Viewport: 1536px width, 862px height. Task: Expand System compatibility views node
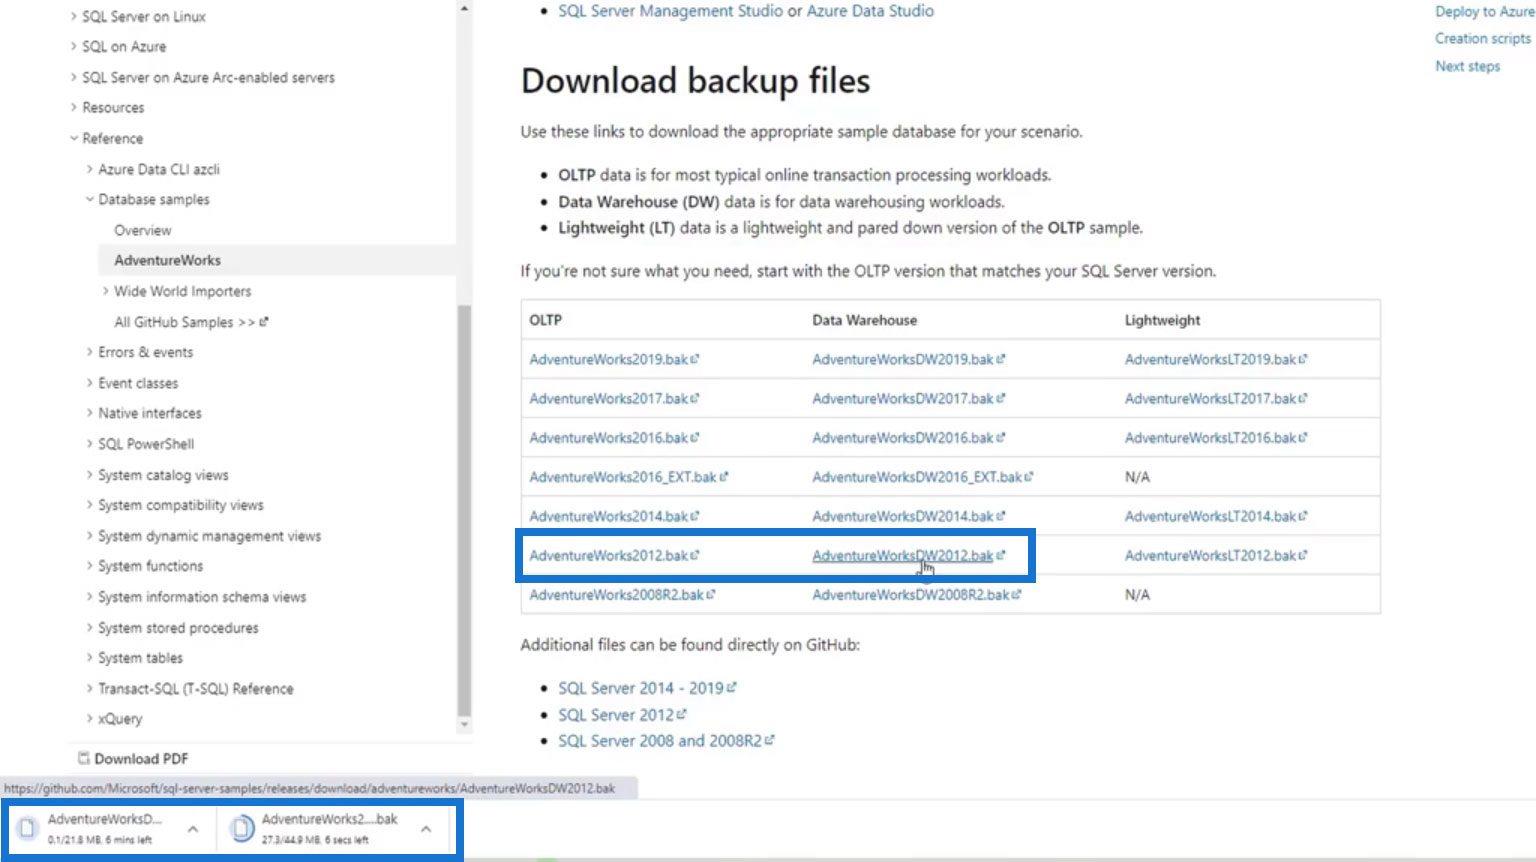(x=89, y=505)
